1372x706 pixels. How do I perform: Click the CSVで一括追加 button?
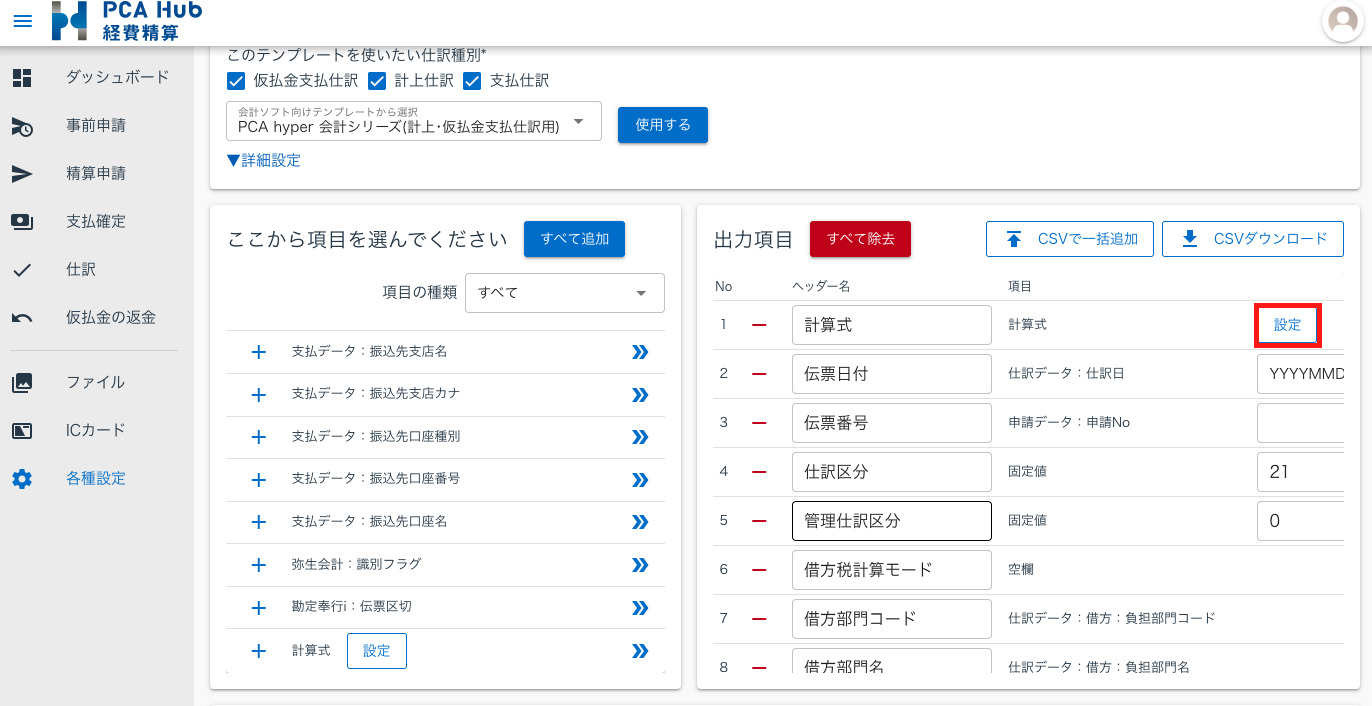coord(1070,239)
